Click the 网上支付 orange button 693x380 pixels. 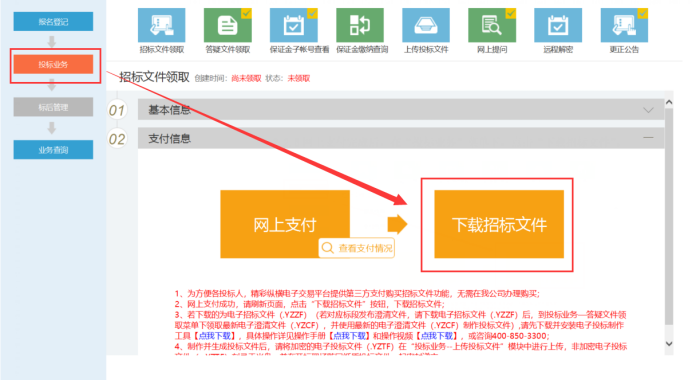[285, 224]
